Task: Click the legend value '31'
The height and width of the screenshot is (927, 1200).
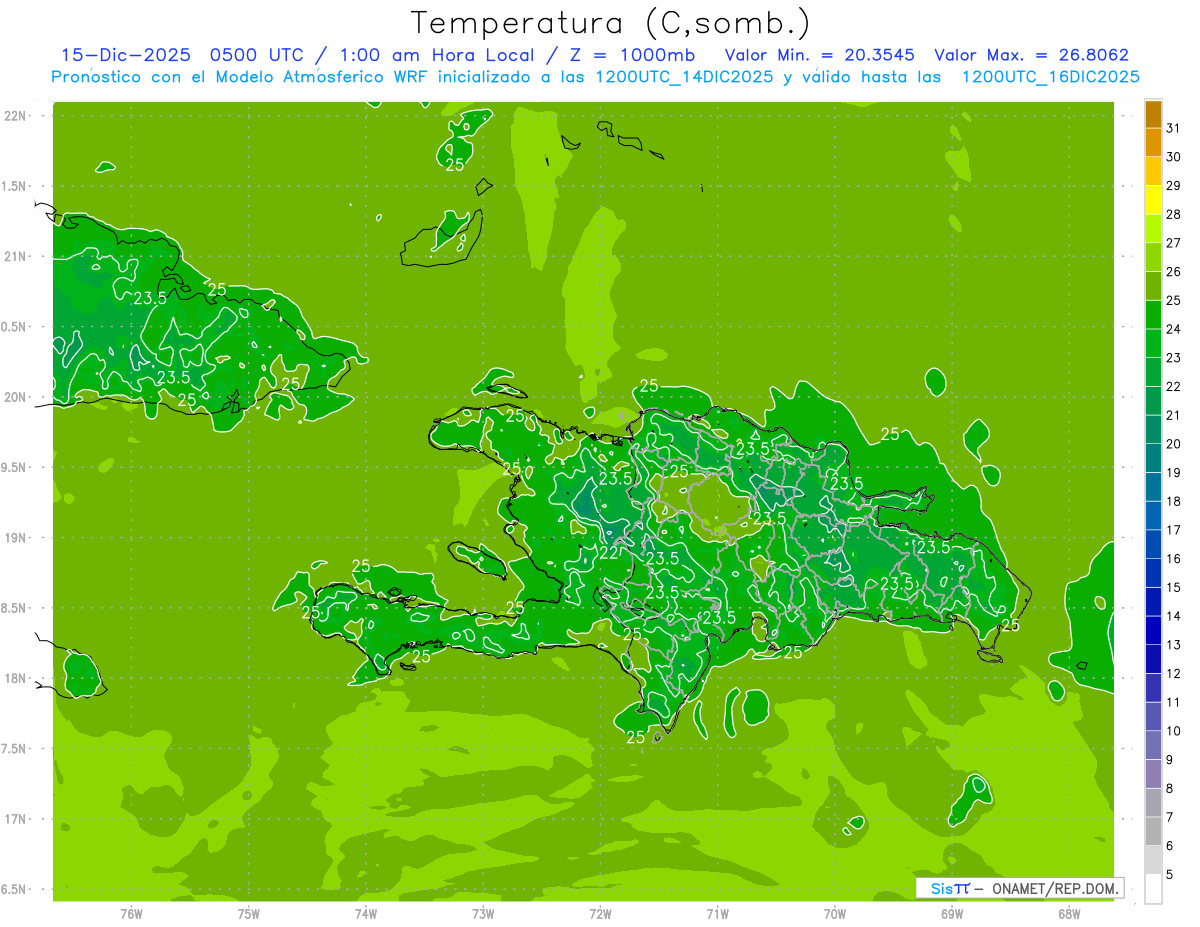Action: point(1174,128)
